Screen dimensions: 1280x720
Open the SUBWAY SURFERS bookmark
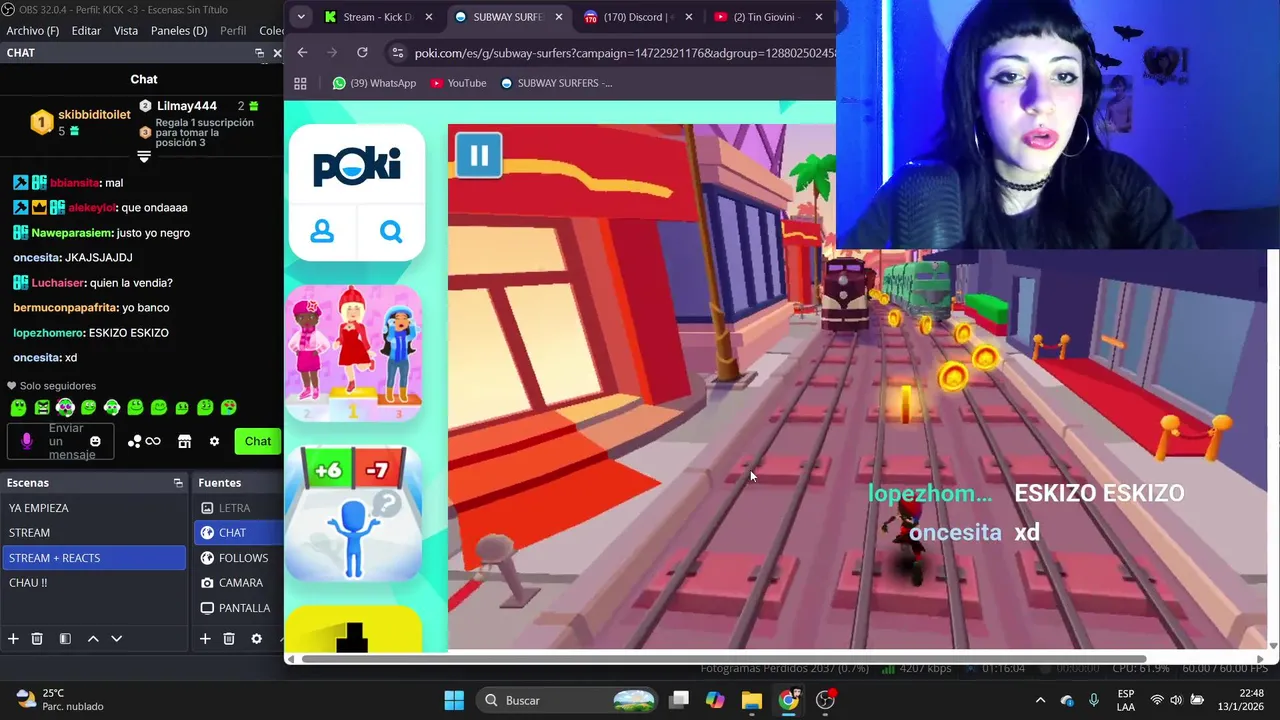pyautogui.click(x=556, y=83)
